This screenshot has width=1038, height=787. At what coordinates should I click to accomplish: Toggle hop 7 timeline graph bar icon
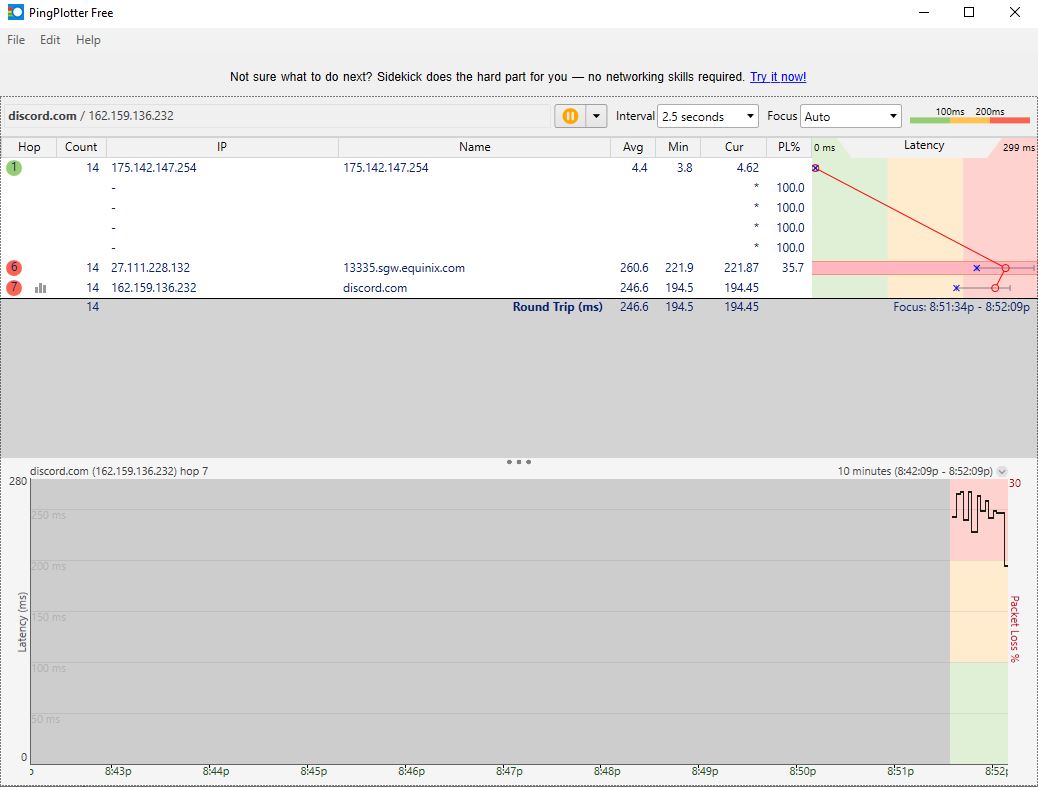tap(40, 288)
